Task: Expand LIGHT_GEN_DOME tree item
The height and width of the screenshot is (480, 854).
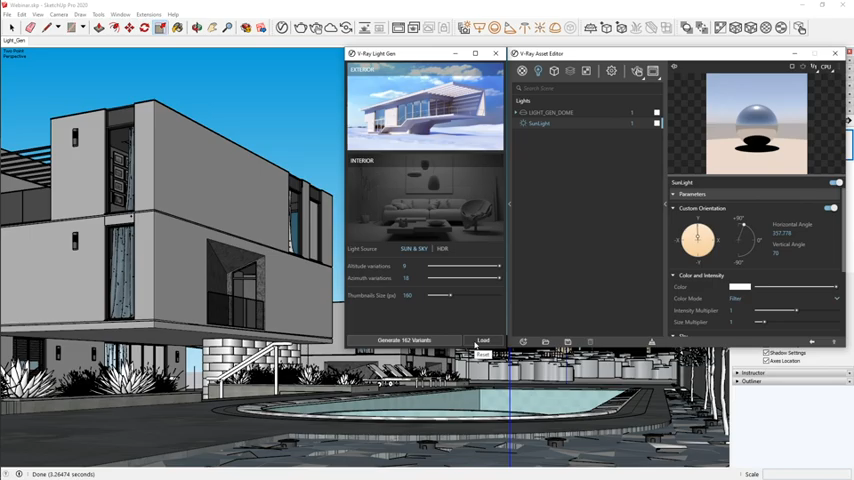Action: click(x=516, y=112)
